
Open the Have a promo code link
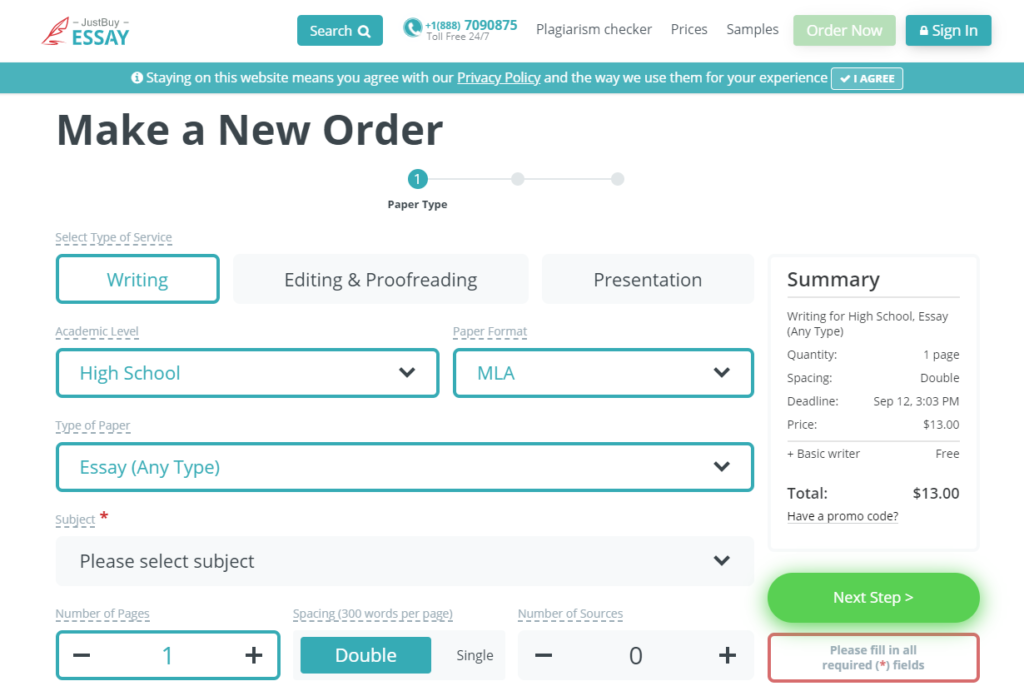842,516
